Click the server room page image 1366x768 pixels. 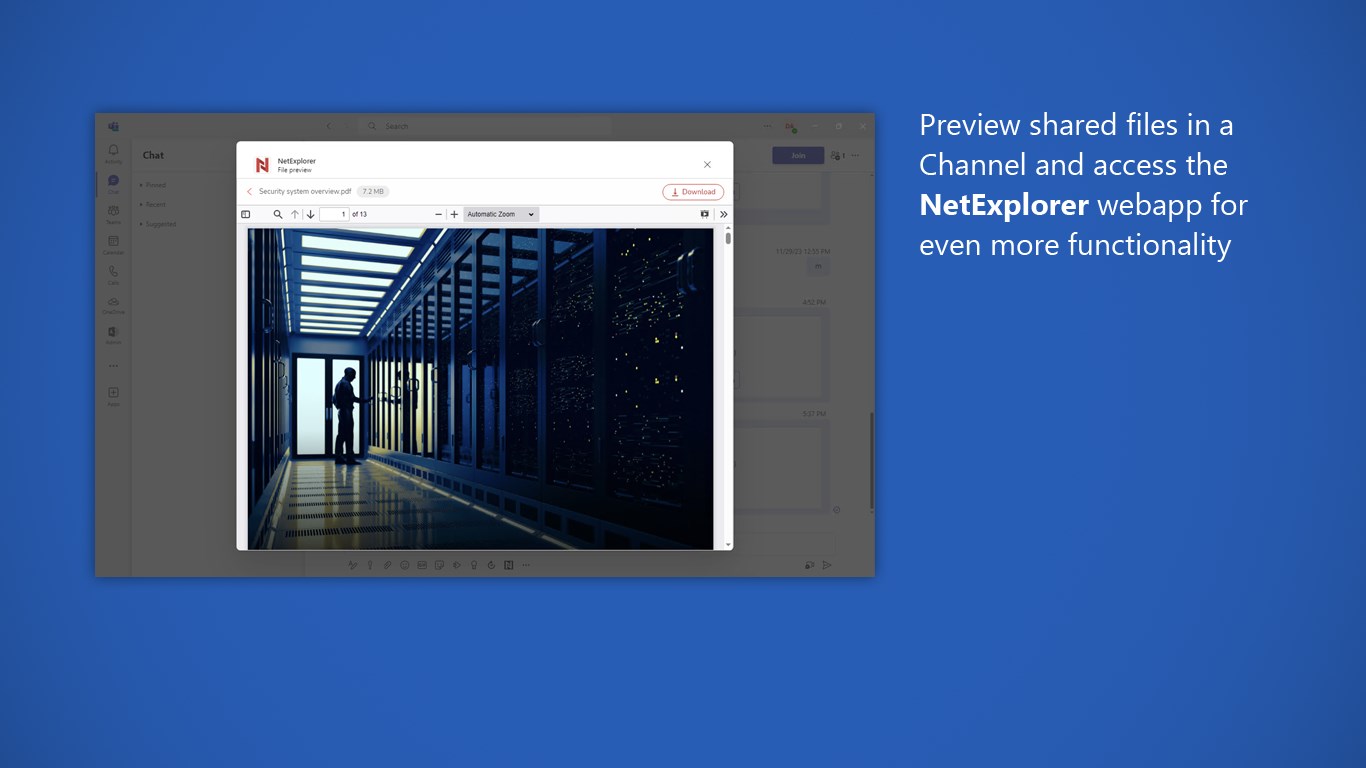point(481,388)
